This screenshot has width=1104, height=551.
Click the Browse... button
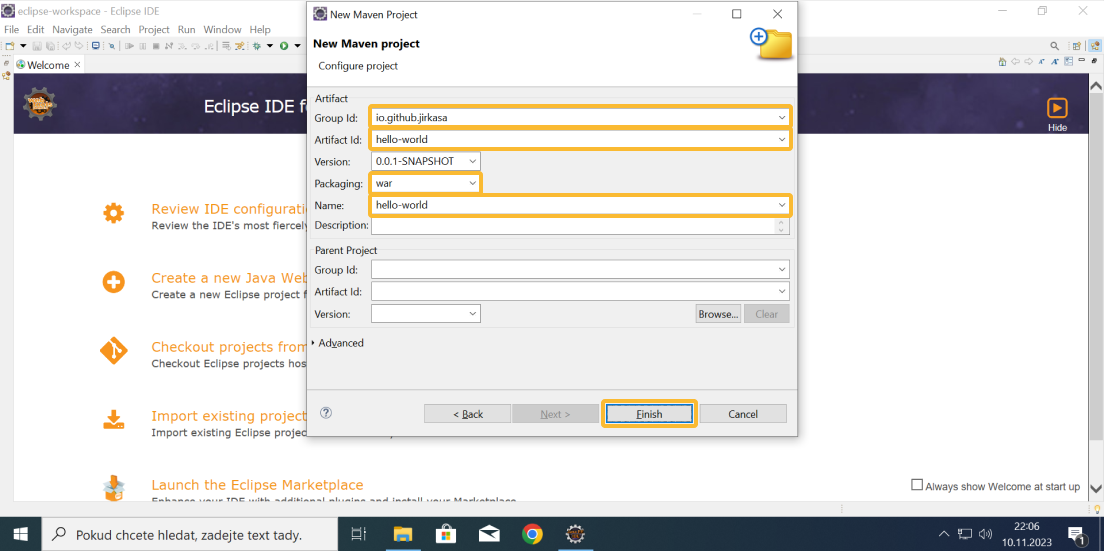pyautogui.click(x=718, y=314)
